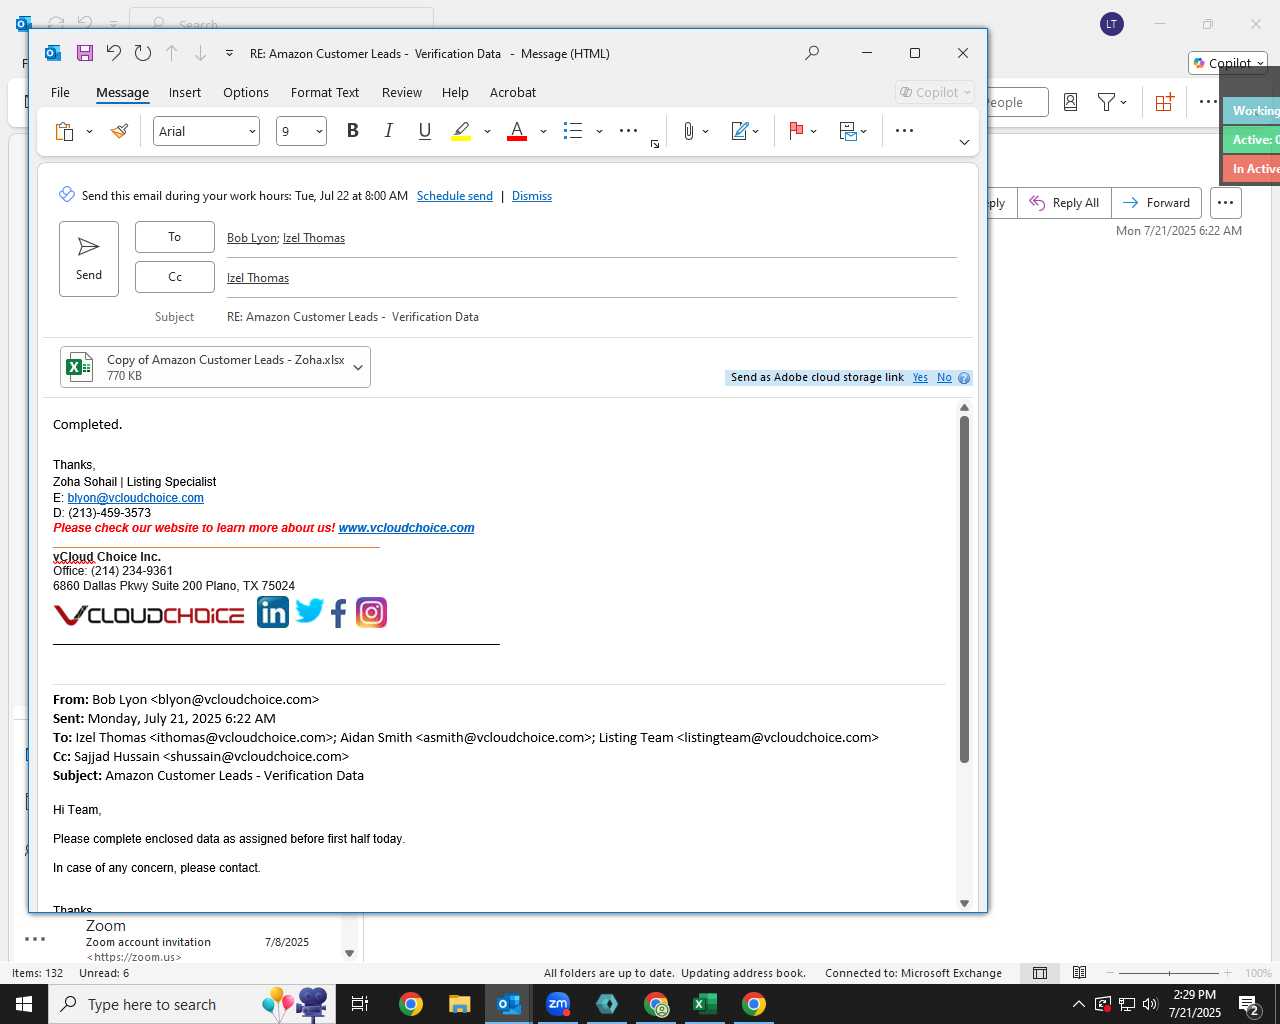Open more actions ellipsis beside Forward
Image resolution: width=1280 pixels, height=1024 pixels.
click(x=1225, y=203)
